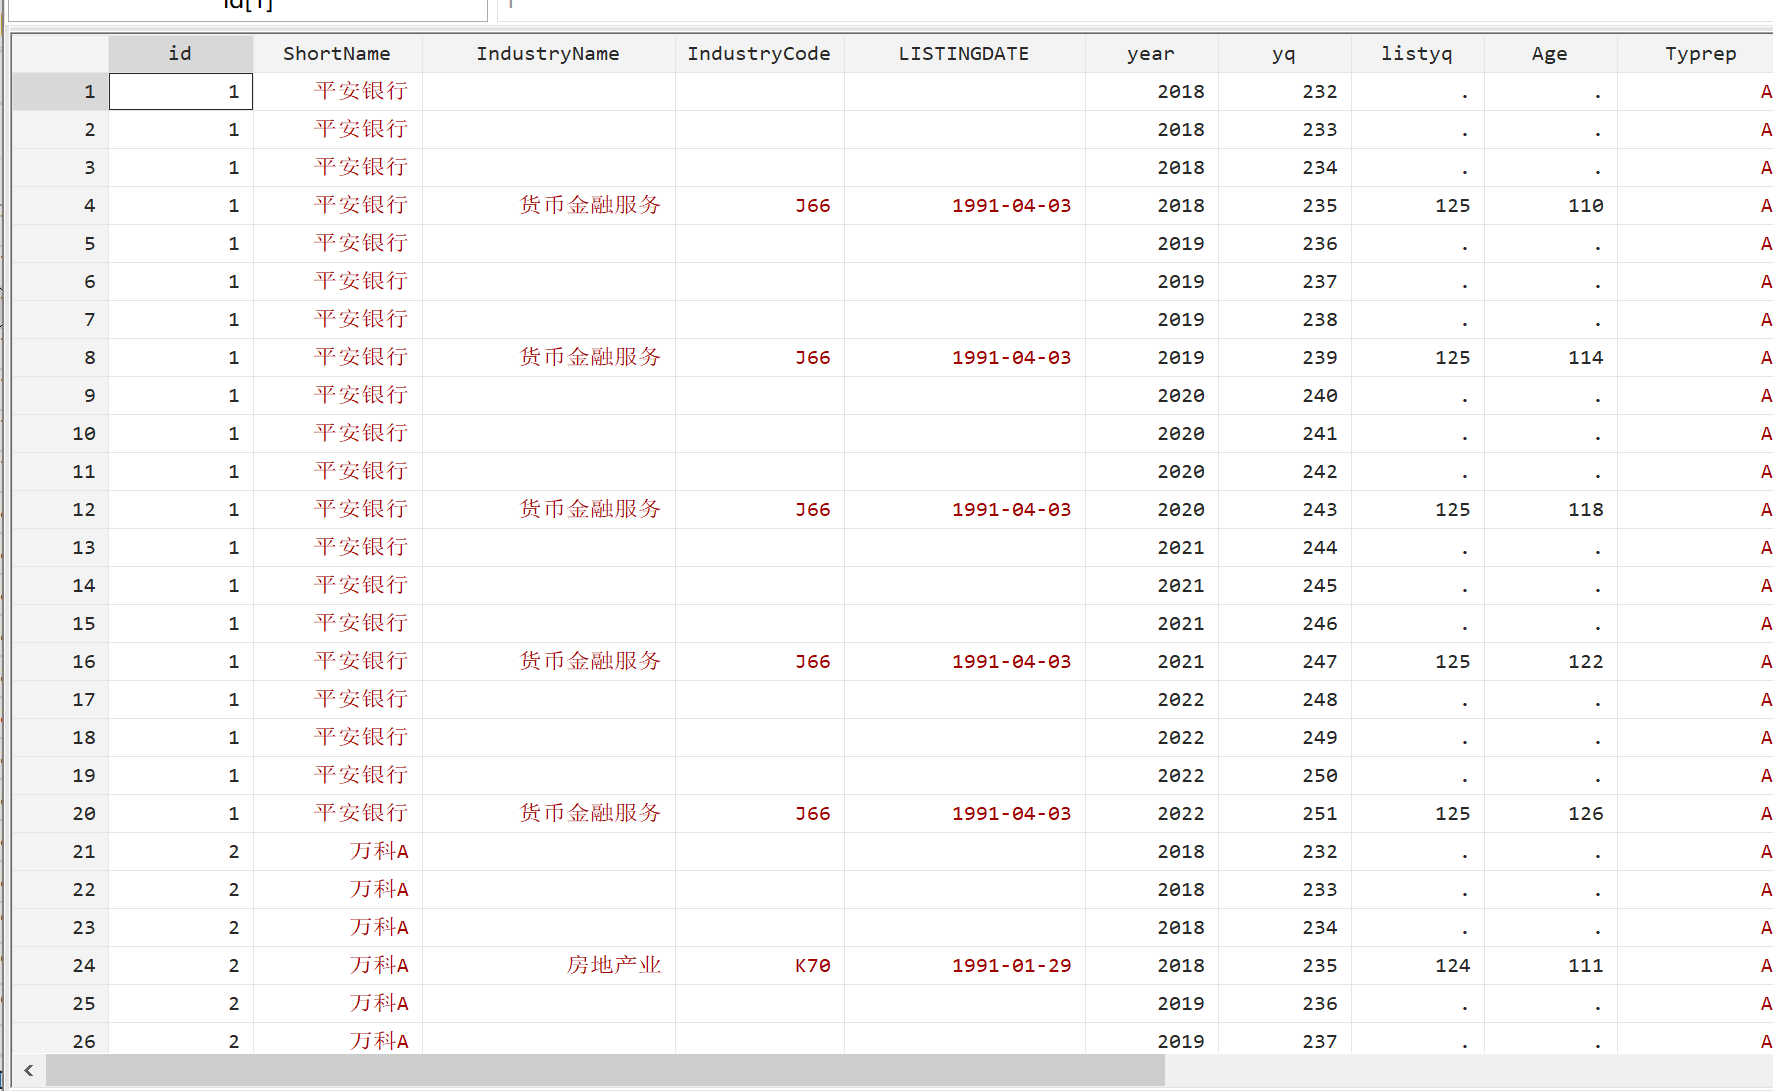Select the year column header
This screenshot has height=1091, width=1773.
point(1151,54)
